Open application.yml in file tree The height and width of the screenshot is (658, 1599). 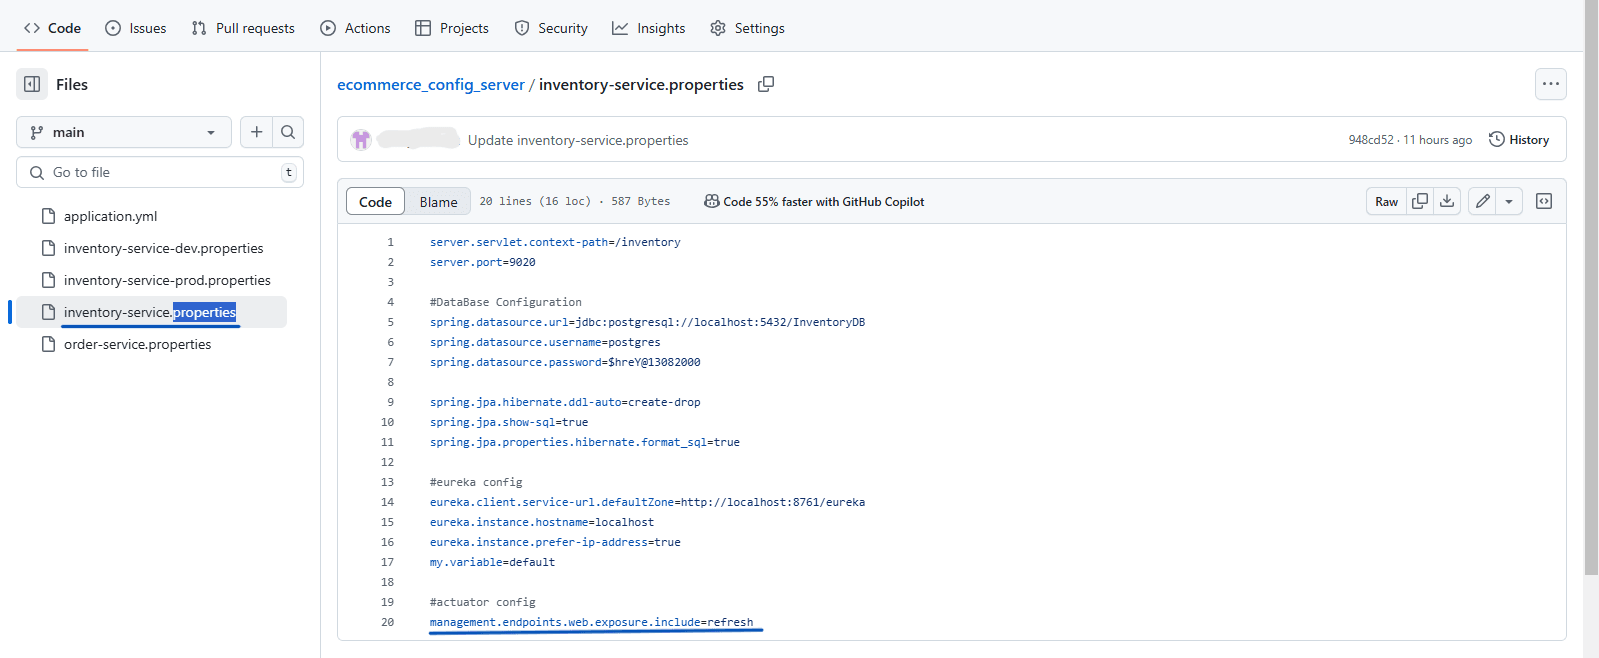click(x=110, y=216)
